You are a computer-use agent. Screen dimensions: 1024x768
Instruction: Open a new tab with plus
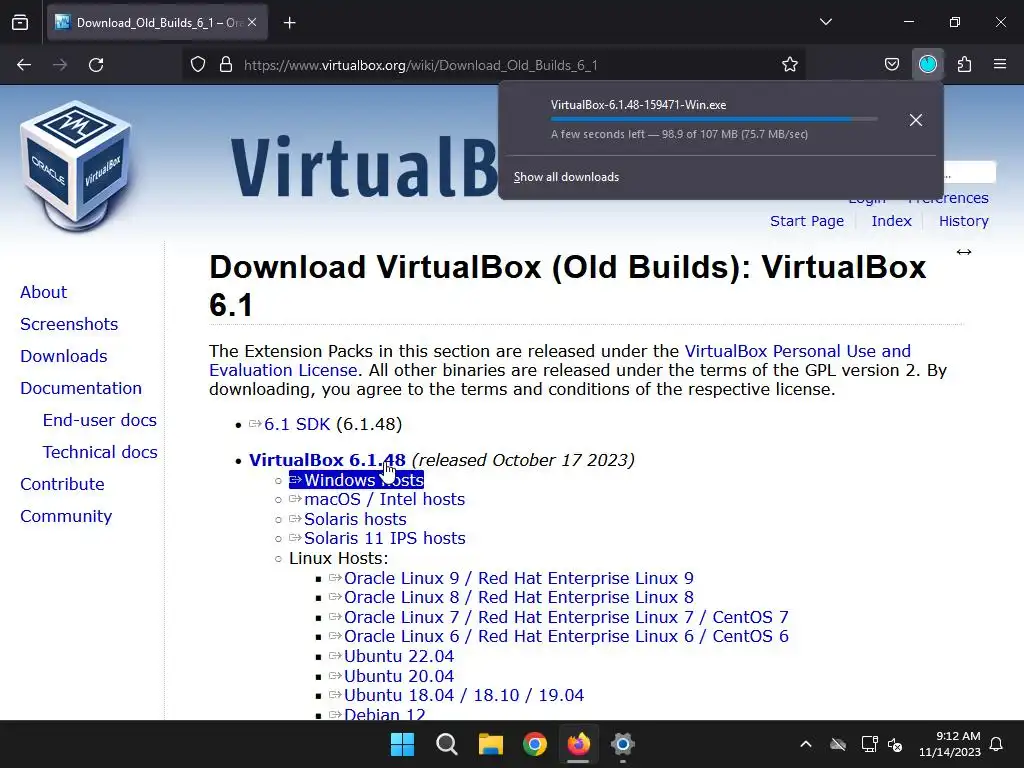pyautogui.click(x=290, y=23)
